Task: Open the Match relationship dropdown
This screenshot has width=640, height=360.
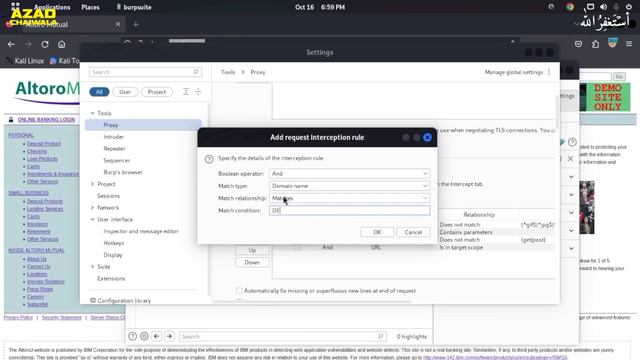Action: pos(349,198)
